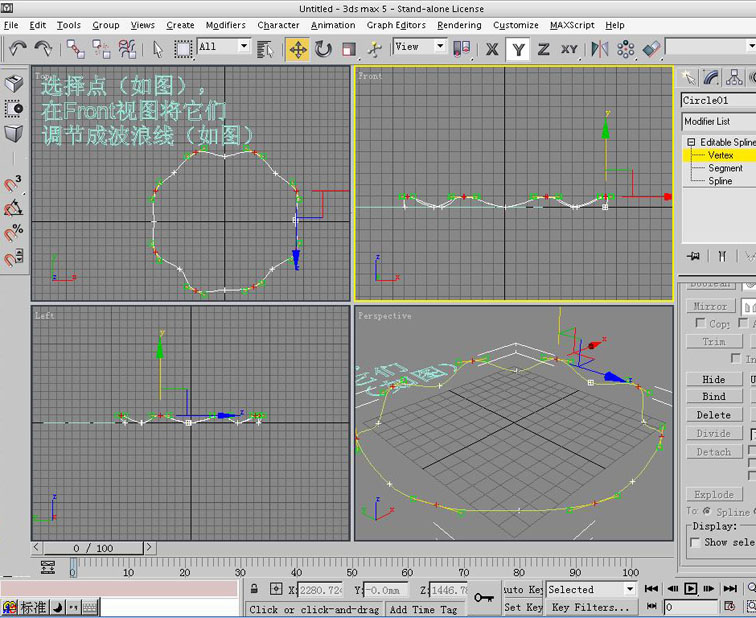Select Spline sub-object level in stack
Viewport: 756px width, 618px height.
(x=720, y=181)
